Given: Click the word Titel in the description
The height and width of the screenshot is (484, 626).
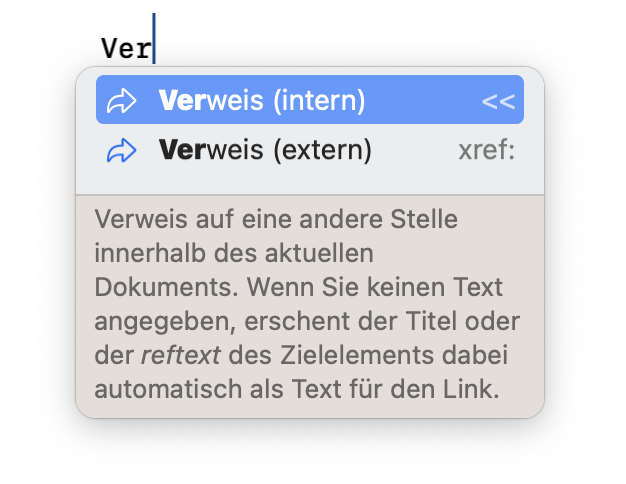Looking at the screenshot, I should [x=431, y=321].
